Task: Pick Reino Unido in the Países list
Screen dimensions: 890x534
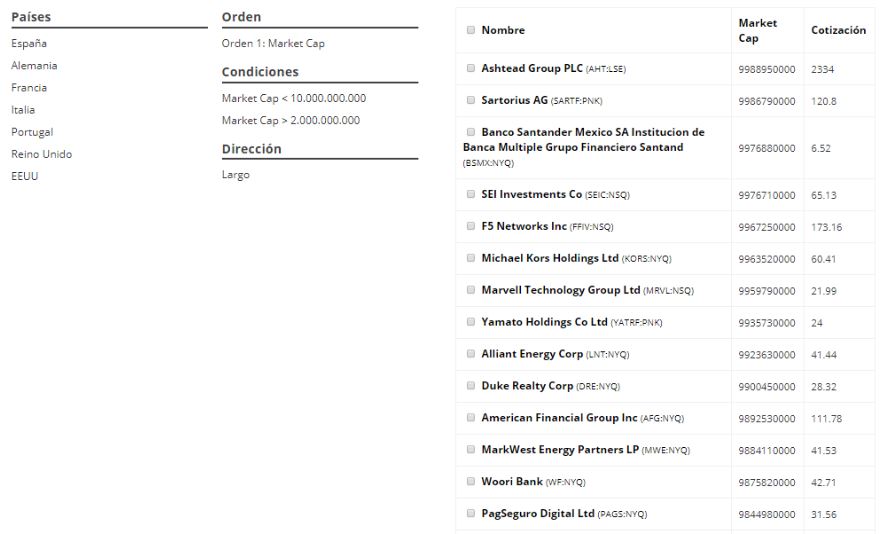Action: point(41,154)
